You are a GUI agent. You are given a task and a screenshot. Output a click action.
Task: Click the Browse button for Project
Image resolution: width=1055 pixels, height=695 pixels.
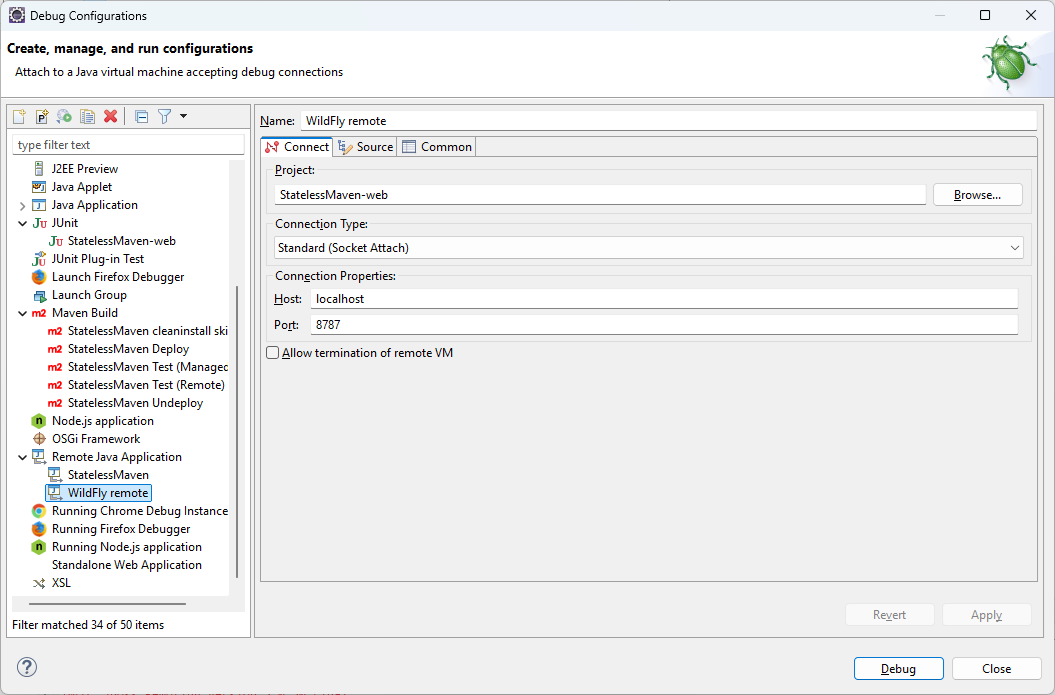tap(977, 195)
